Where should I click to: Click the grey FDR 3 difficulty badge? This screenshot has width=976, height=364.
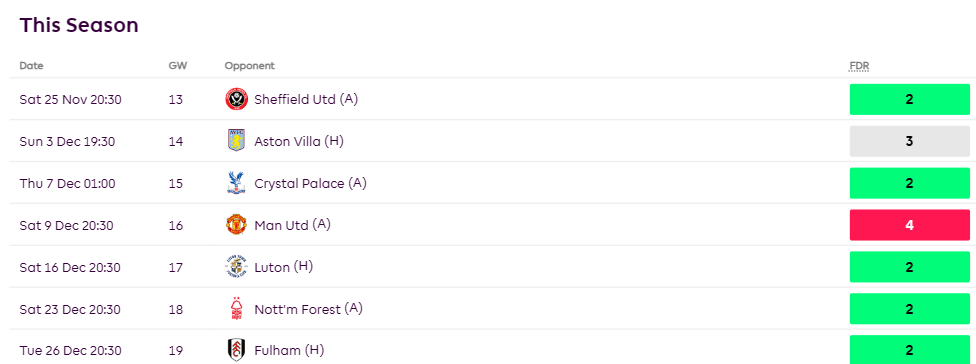coord(909,141)
